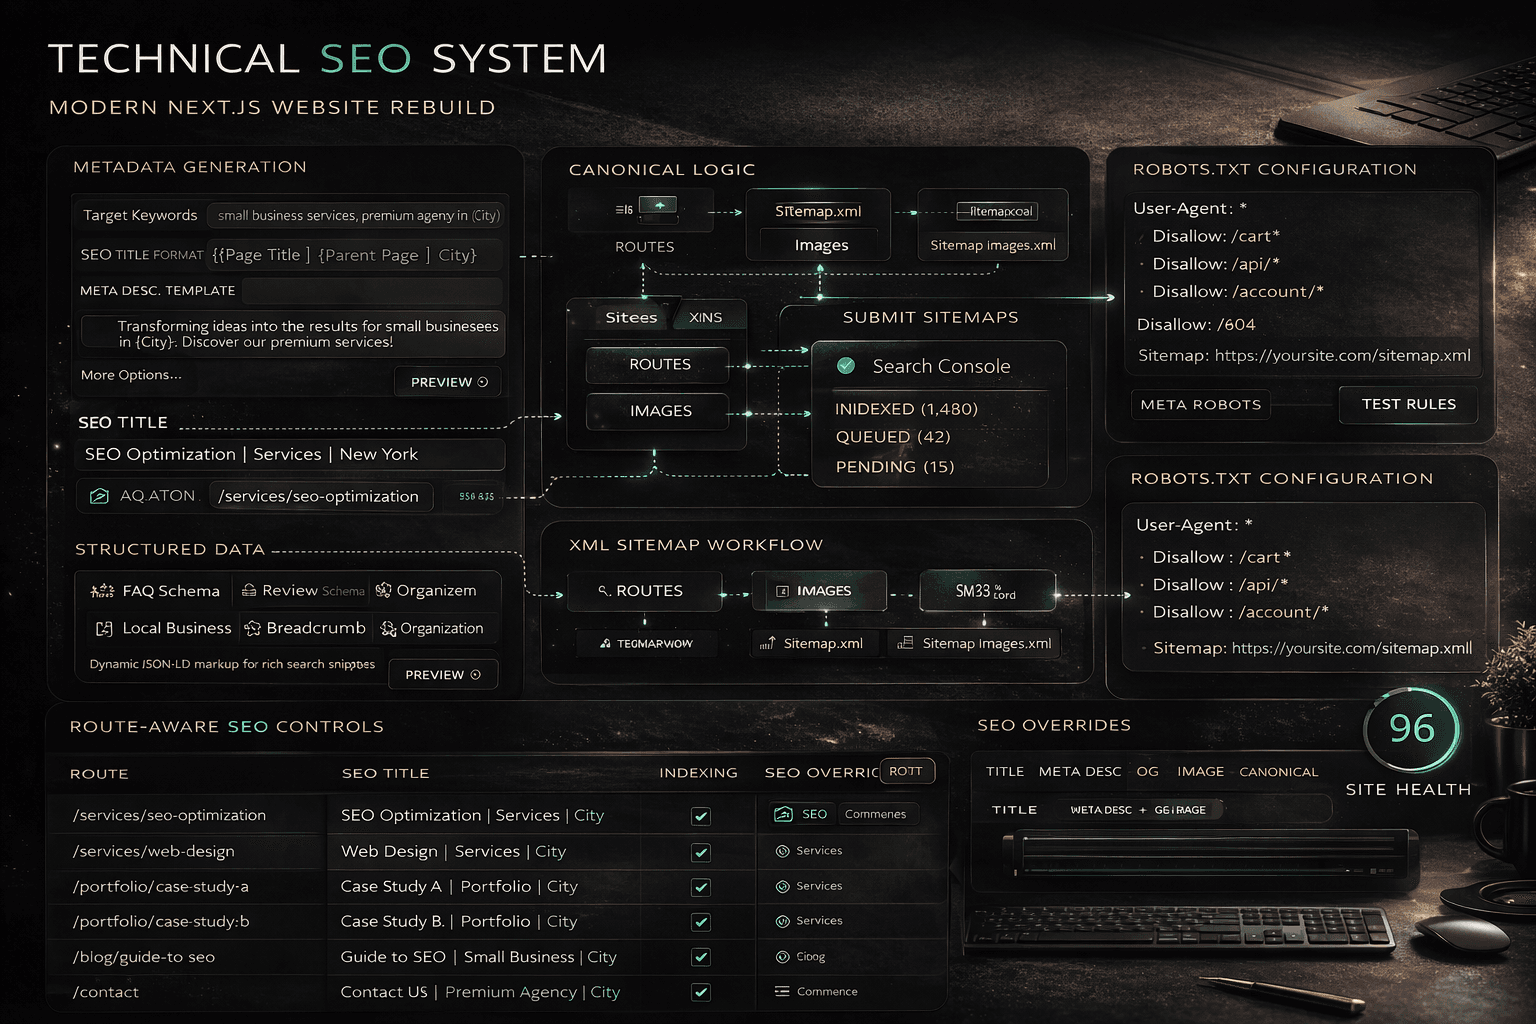Click the 96 Site Health progress ring
Screen dimensions: 1536x1024
click(1412, 730)
